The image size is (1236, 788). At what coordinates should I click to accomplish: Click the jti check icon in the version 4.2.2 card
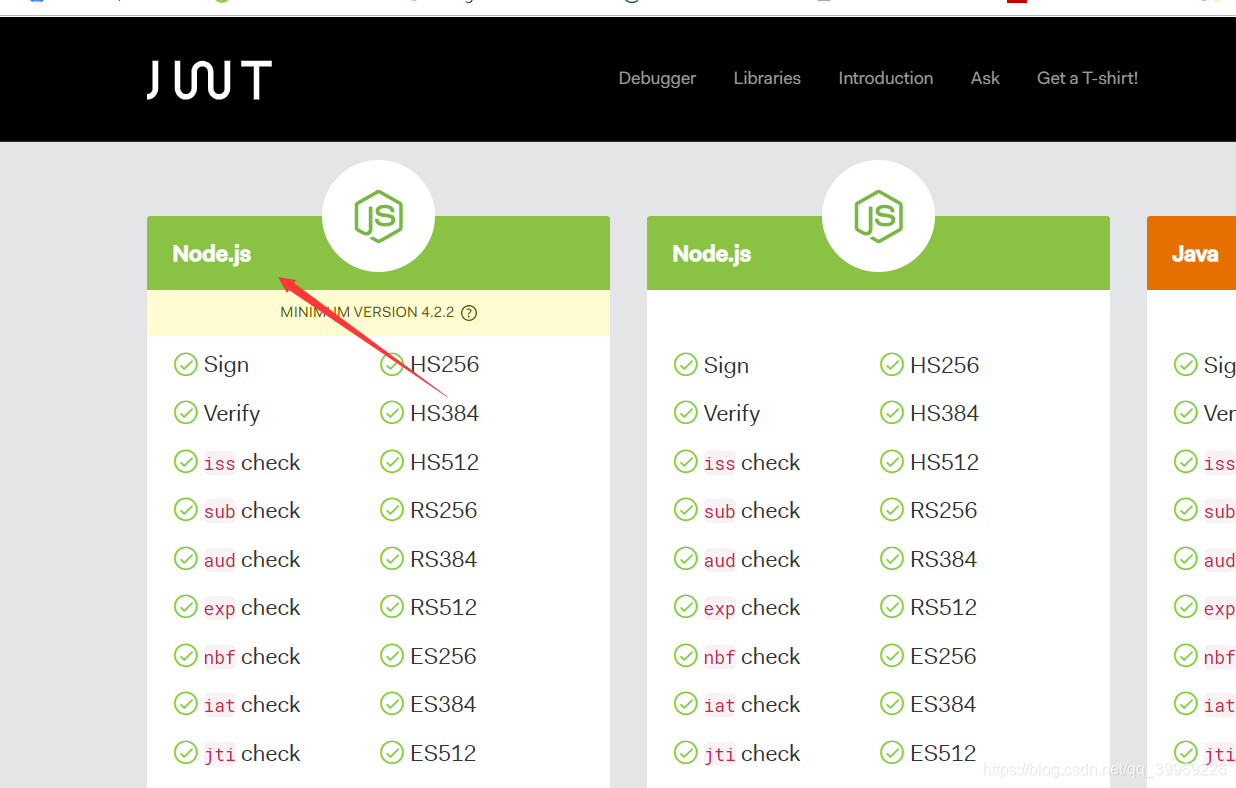tap(186, 753)
